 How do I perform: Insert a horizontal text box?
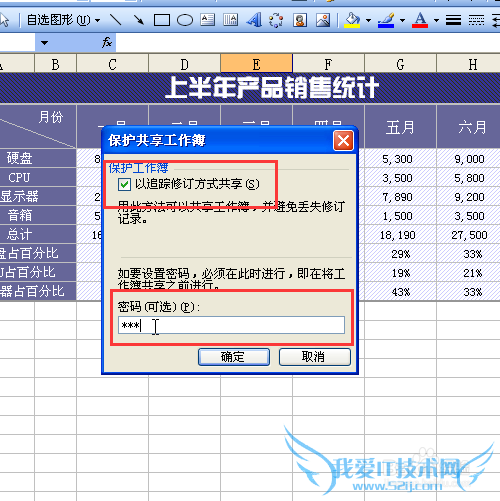point(207,20)
